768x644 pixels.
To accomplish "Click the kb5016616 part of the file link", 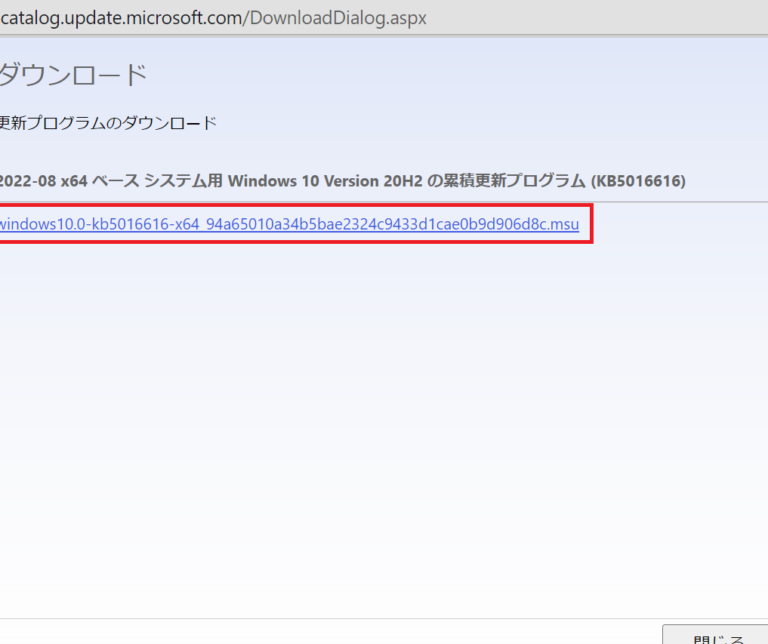I will point(126,224).
